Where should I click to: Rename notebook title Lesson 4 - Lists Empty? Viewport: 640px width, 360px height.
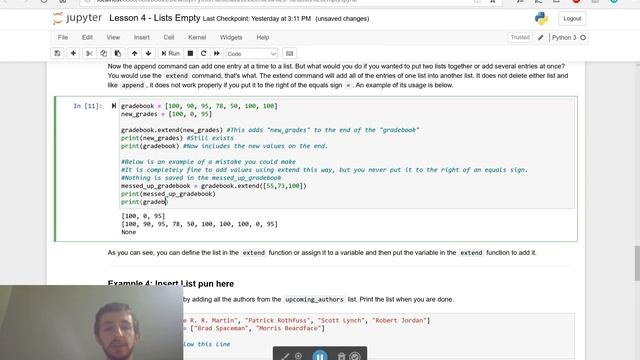point(155,18)
